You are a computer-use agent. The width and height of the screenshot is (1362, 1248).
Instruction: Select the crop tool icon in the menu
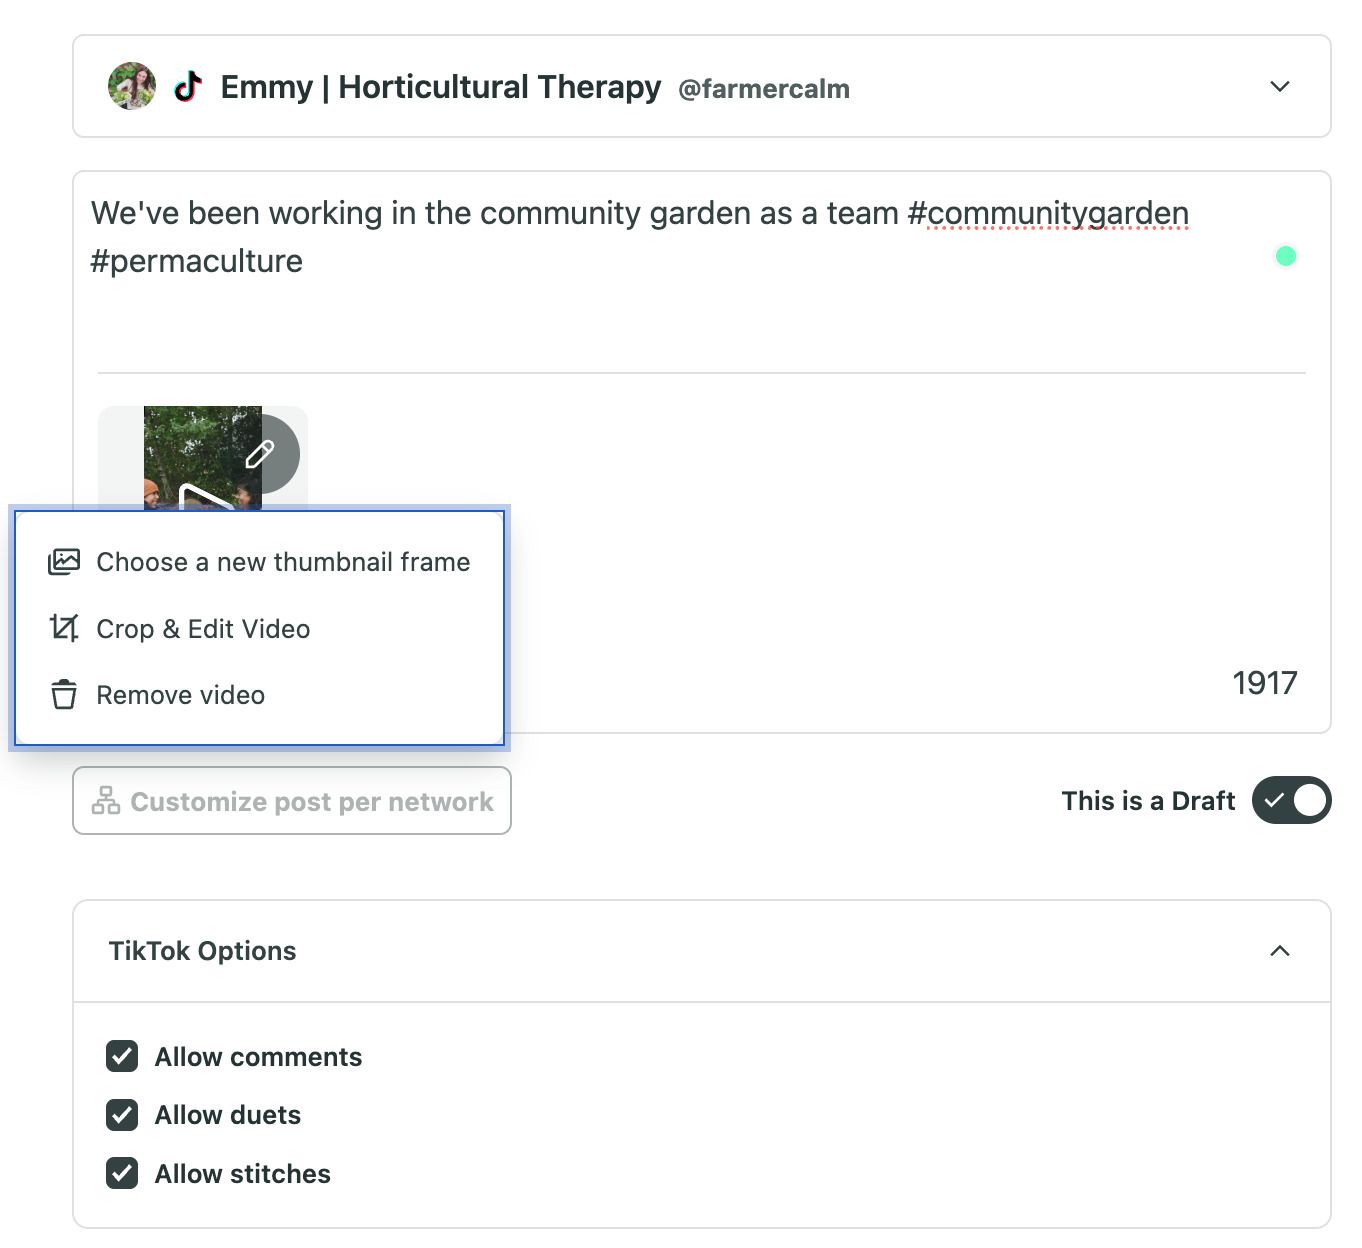[x=64, y=628]
